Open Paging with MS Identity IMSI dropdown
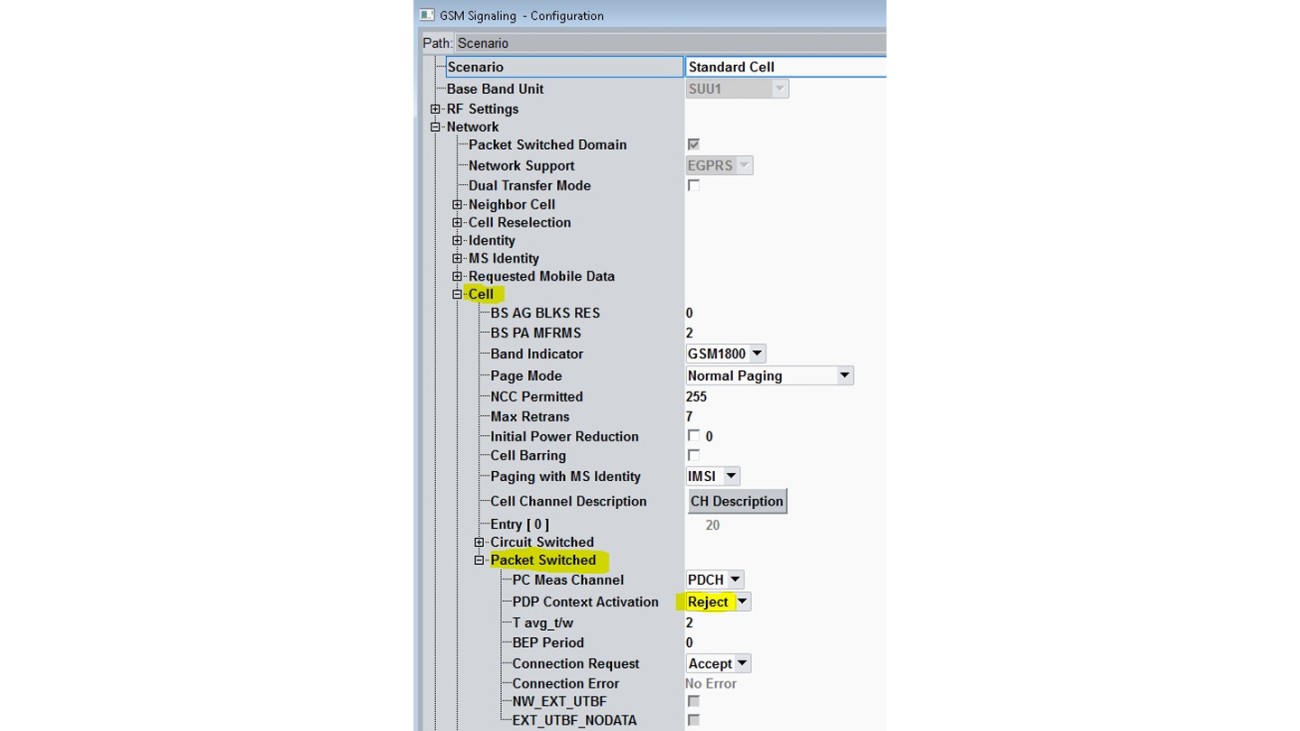This screenshot has width=1300, height=731. tap(713, 476)
